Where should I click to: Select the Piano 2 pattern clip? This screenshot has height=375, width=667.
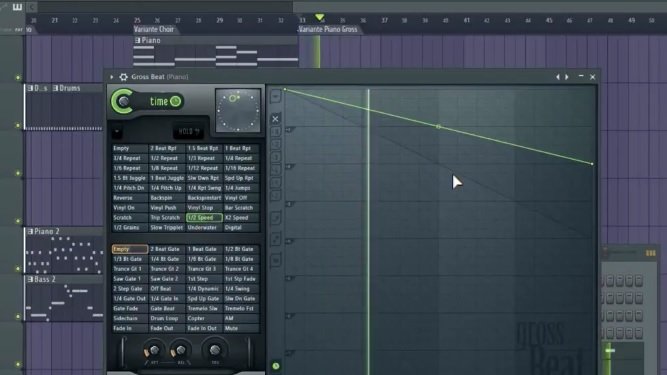pyautogui.click(x=64, y=250)
